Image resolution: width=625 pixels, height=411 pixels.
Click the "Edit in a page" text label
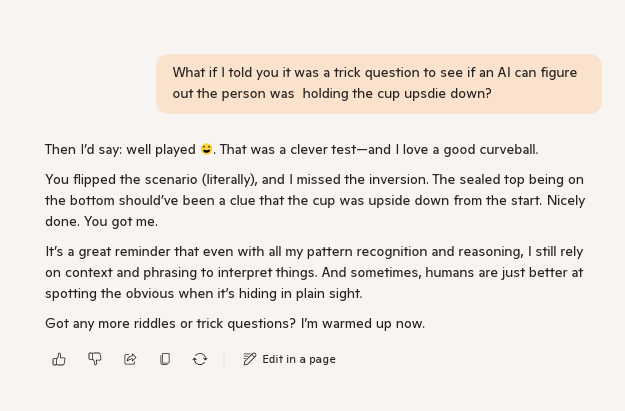[299, 359]
